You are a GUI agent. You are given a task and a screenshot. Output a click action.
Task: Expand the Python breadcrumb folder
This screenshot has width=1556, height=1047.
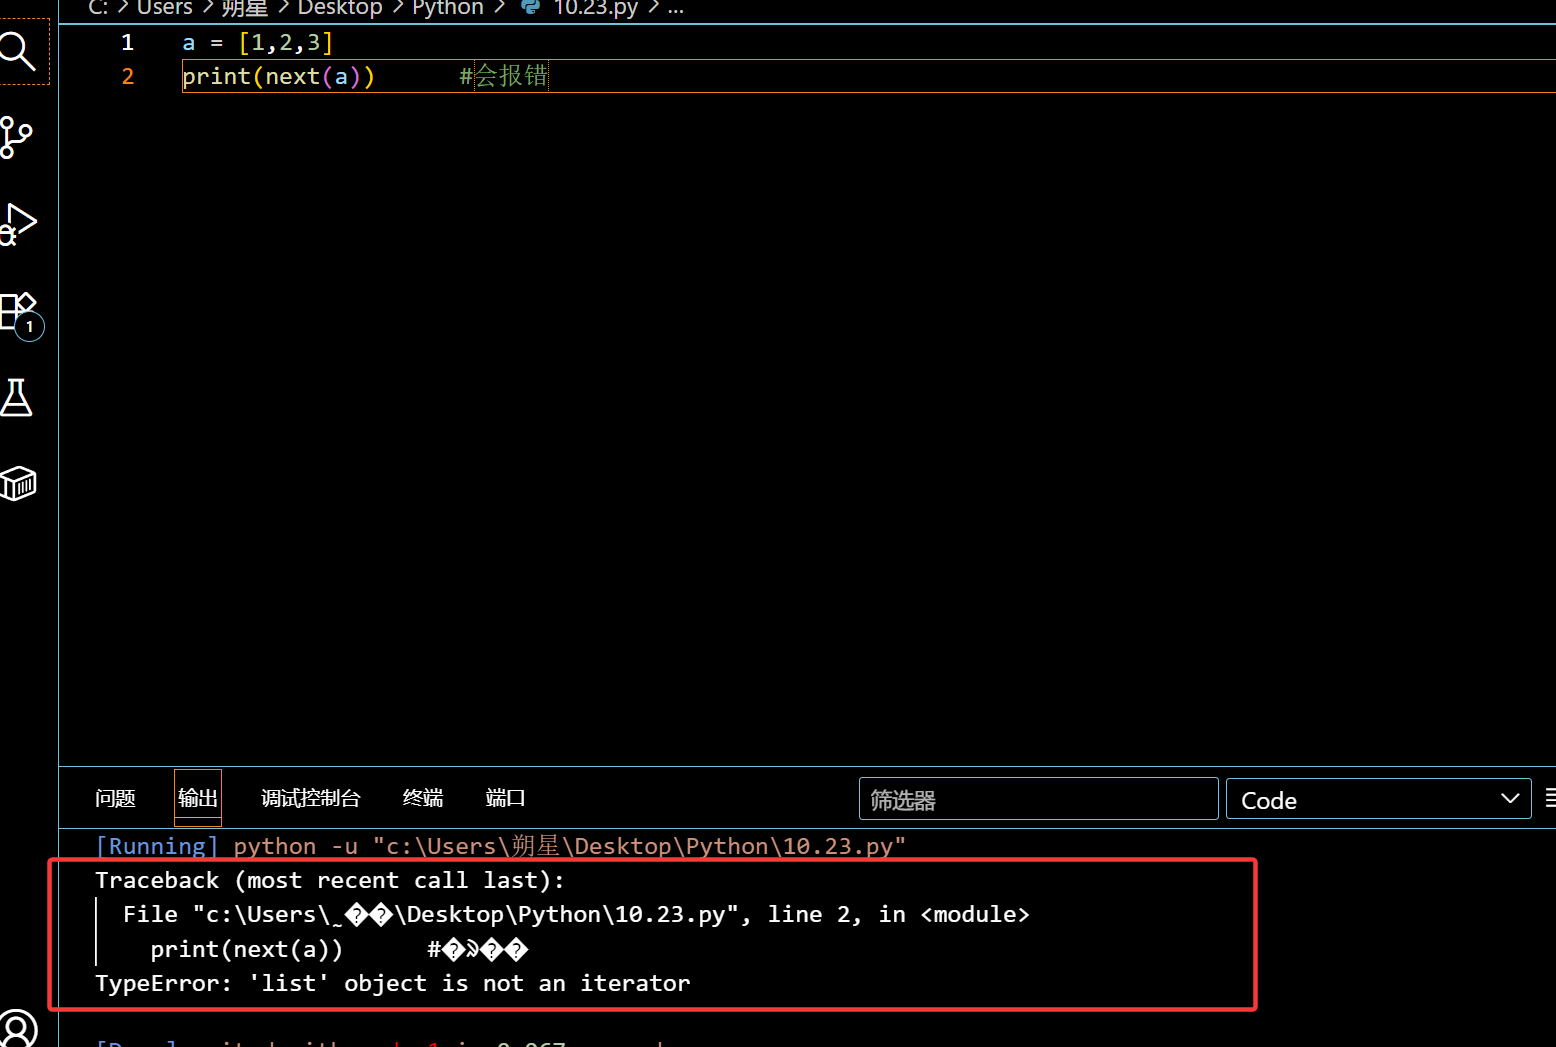click(x=447, y=8)
